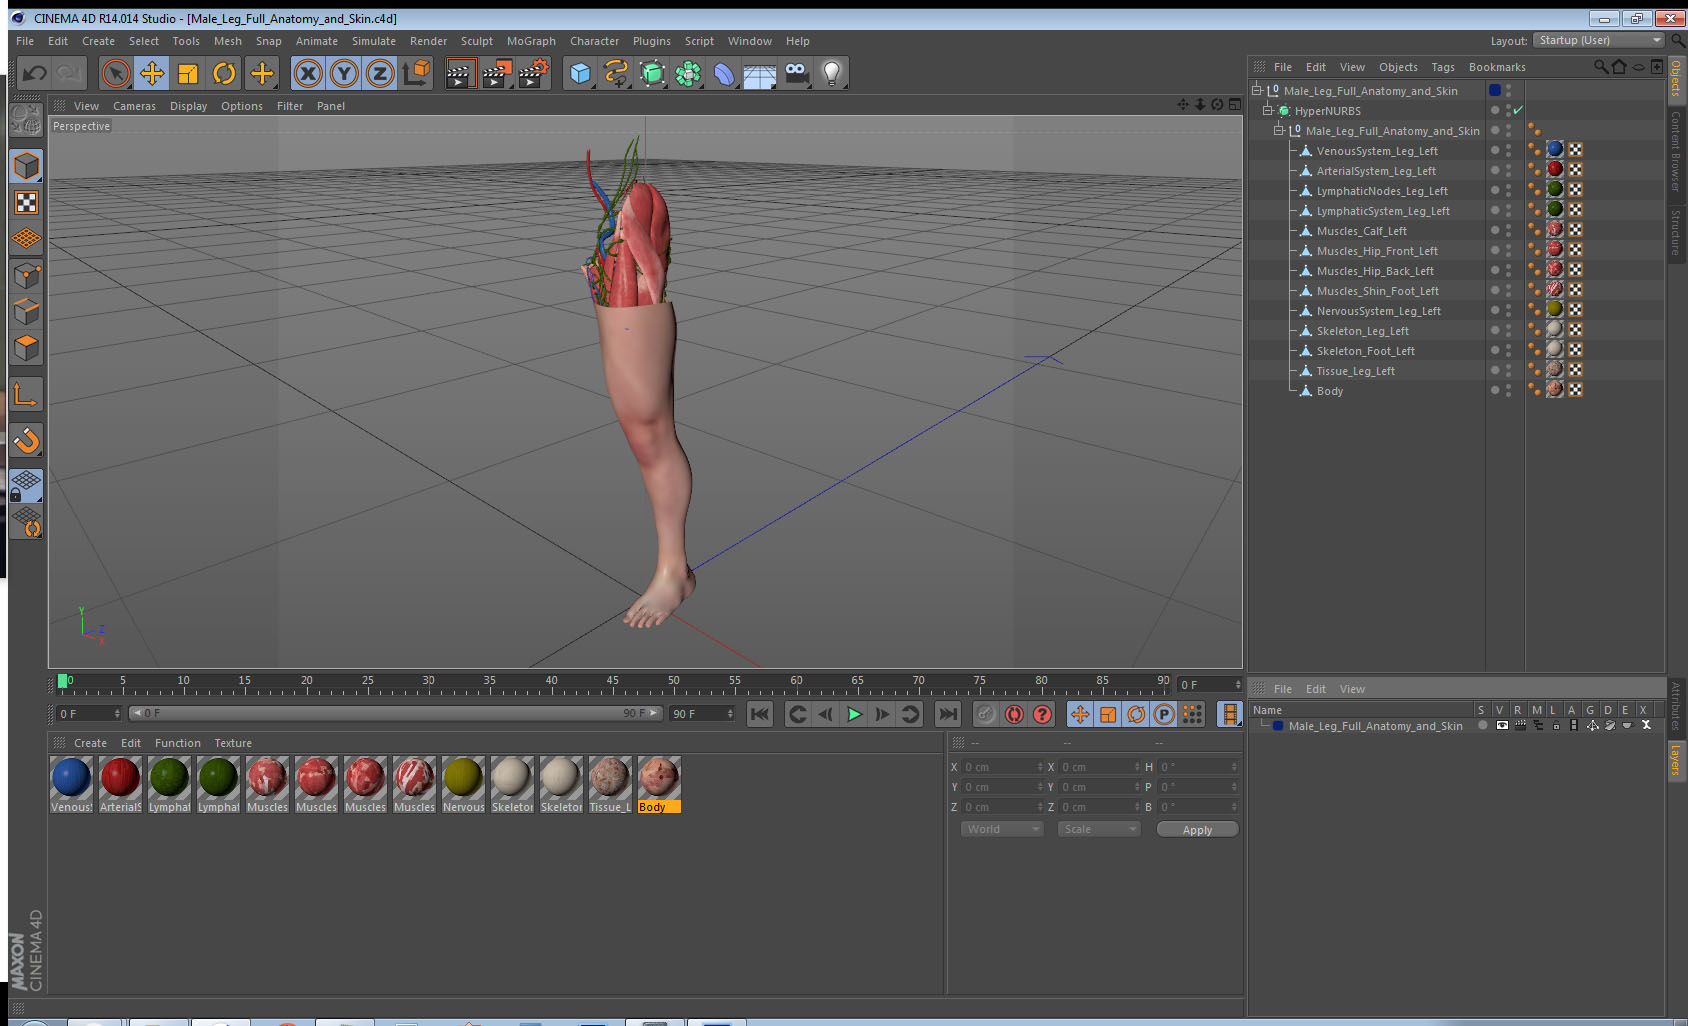1688x1026 pixels.
Task: Toggle Record Active Objects button
Action: tap(986, 714)
